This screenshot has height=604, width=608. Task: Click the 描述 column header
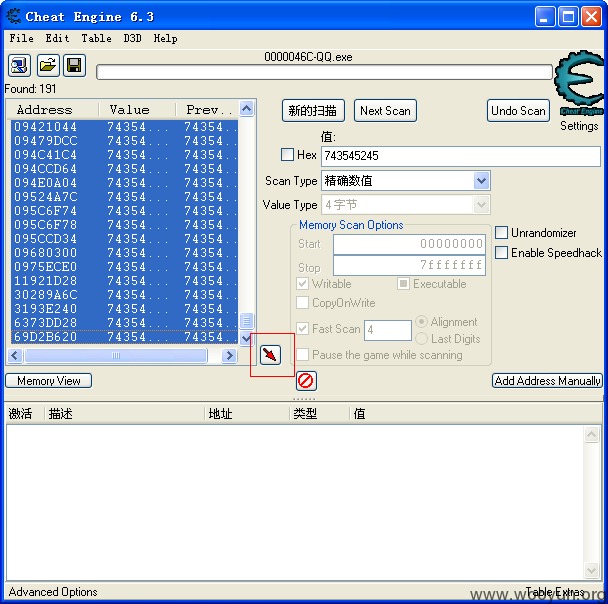[x=124, y=414]
